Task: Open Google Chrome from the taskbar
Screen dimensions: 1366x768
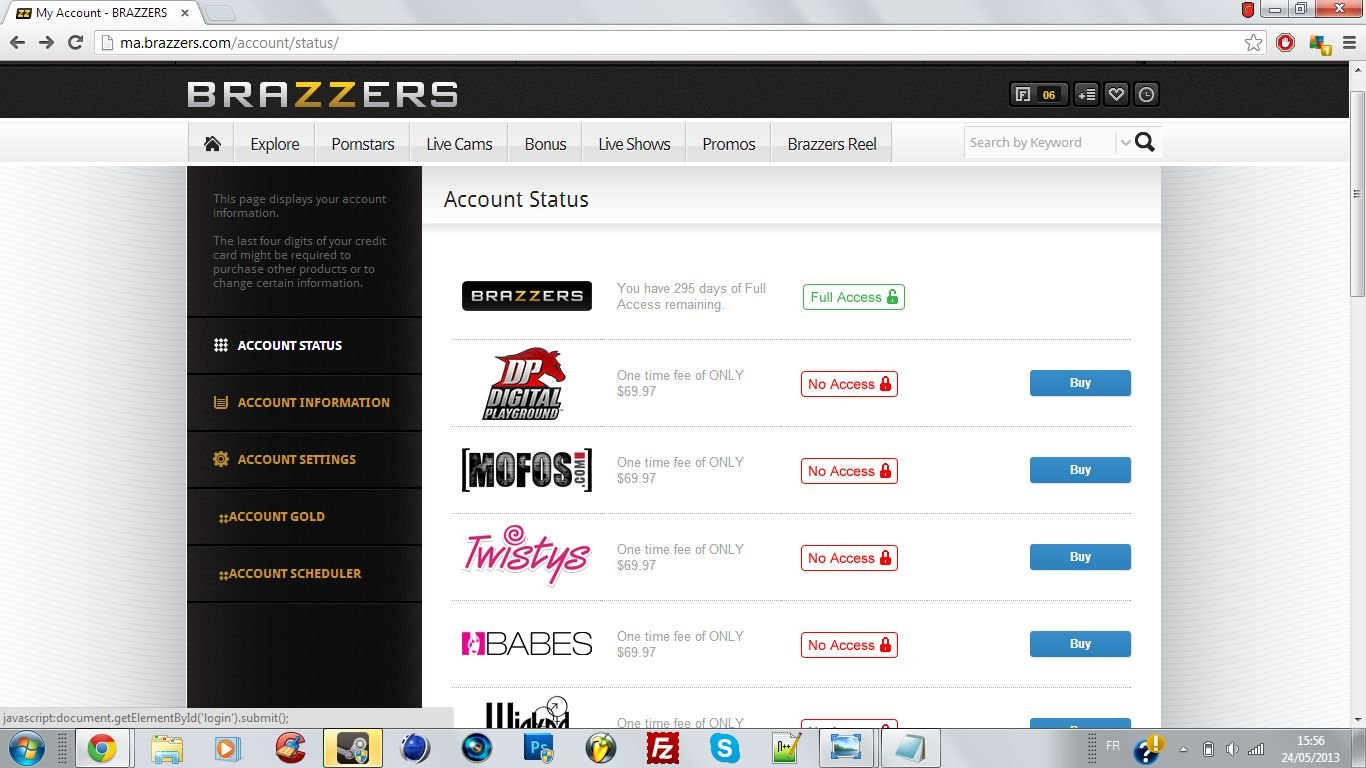Action: coord(101,748)
